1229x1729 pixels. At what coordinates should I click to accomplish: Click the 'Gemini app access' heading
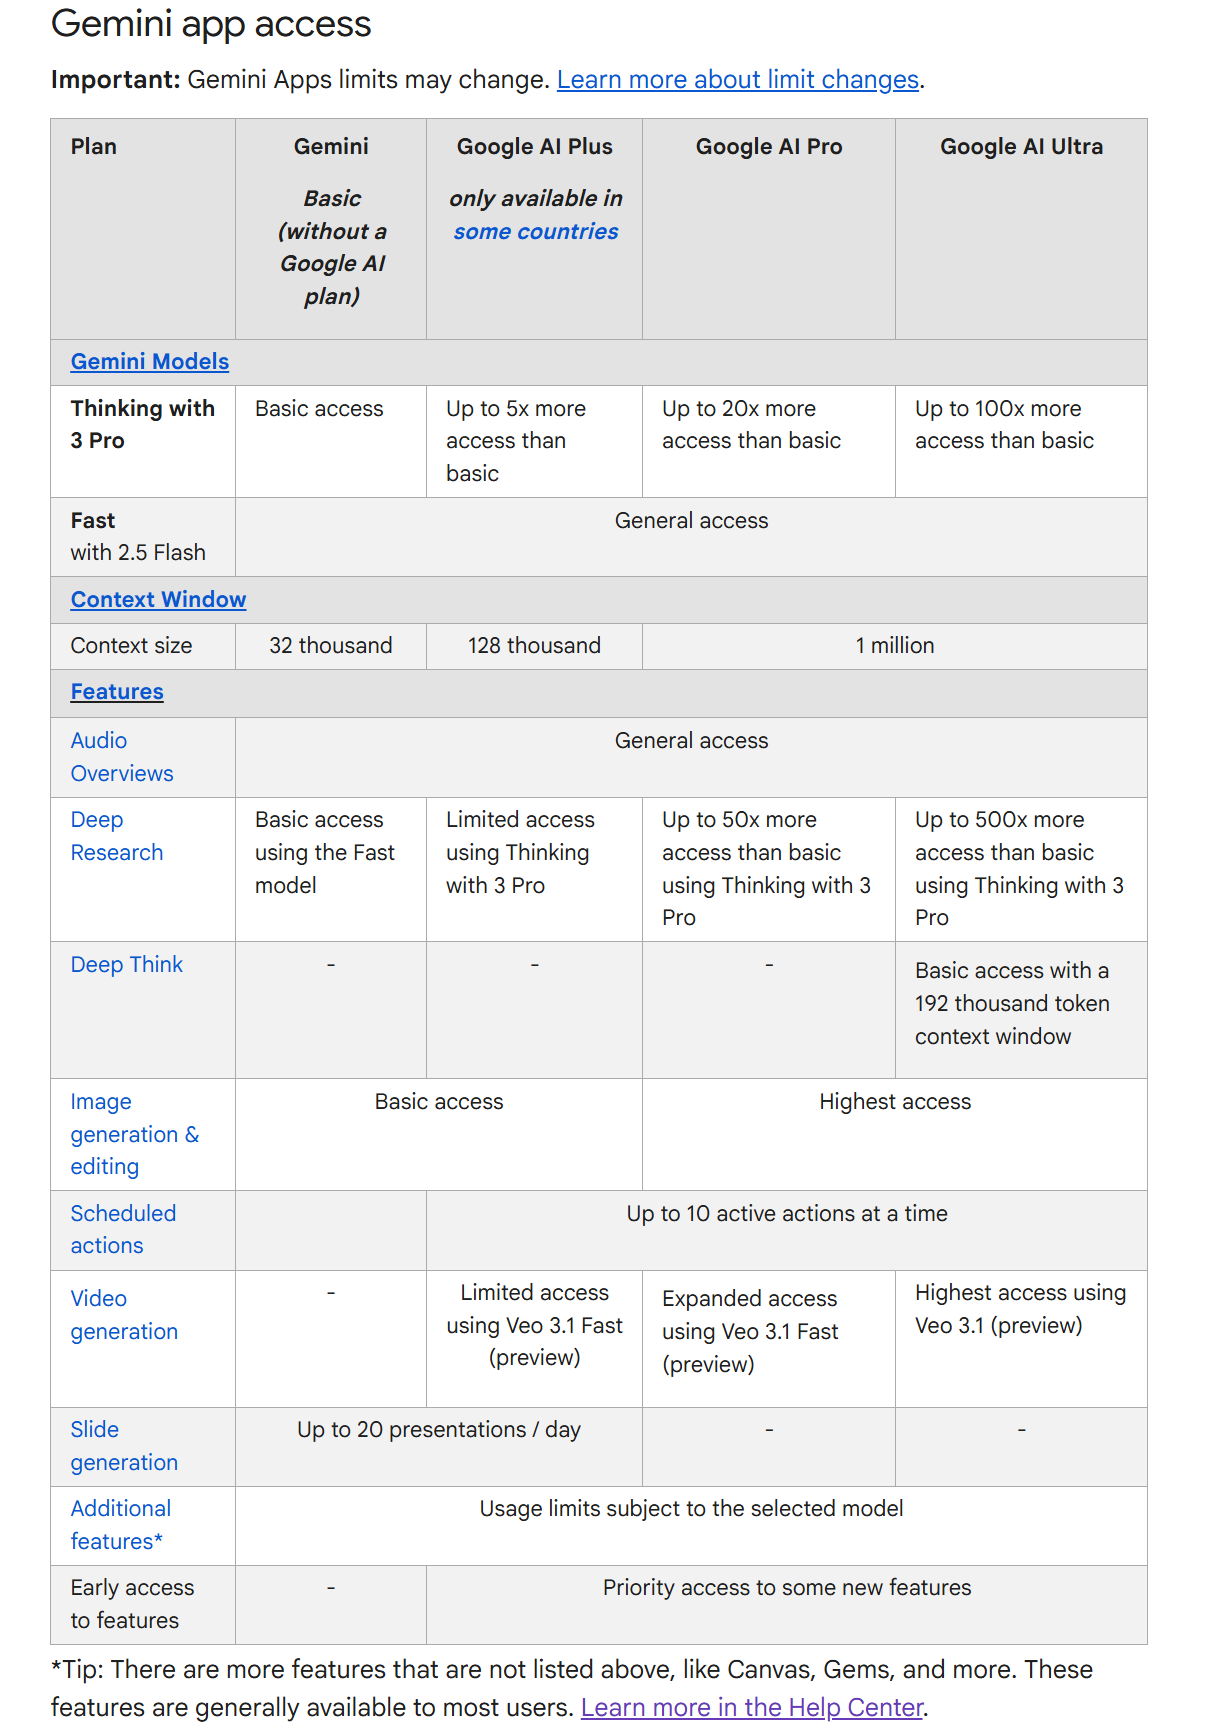[211, 24]
